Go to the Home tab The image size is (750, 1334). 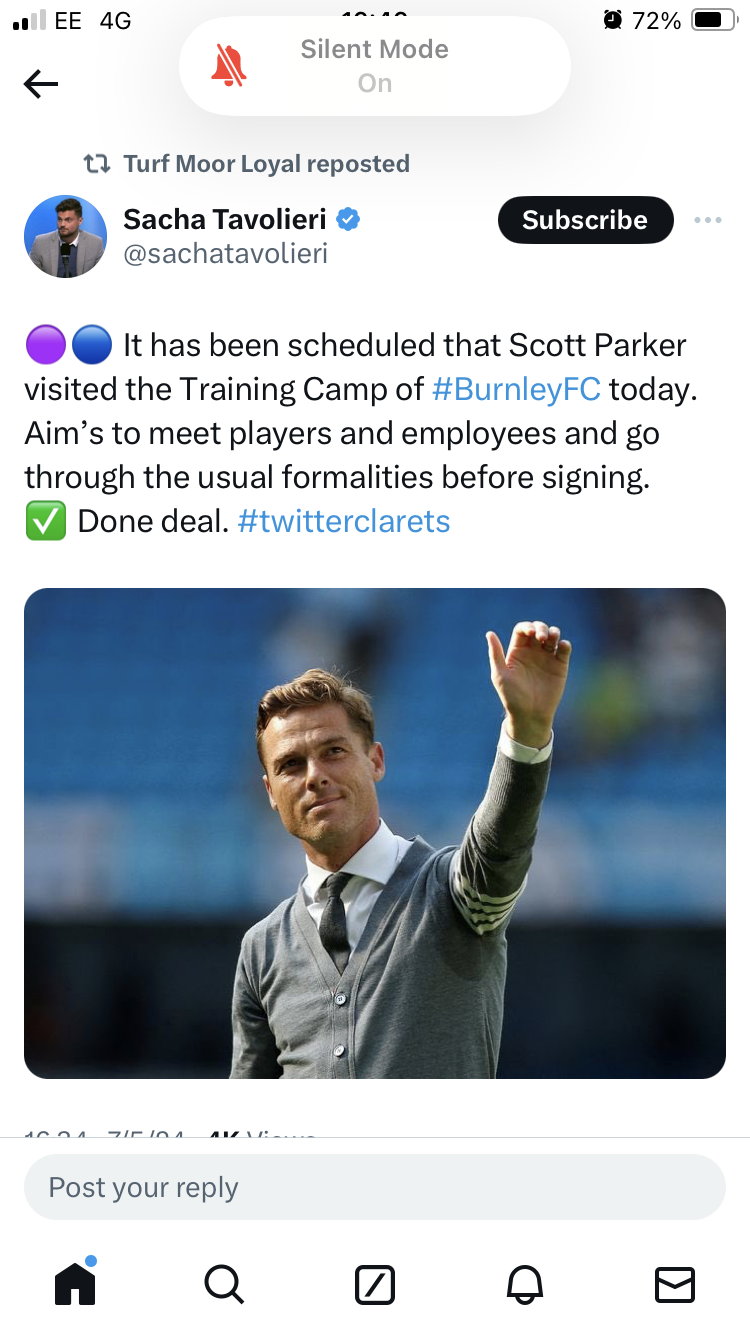tap(75, 1283)
